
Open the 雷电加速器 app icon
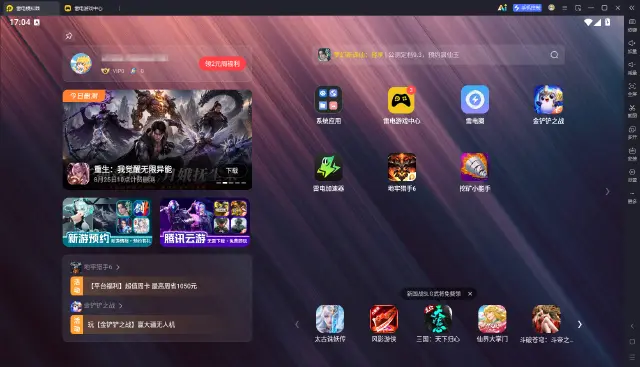coord(328,167)
